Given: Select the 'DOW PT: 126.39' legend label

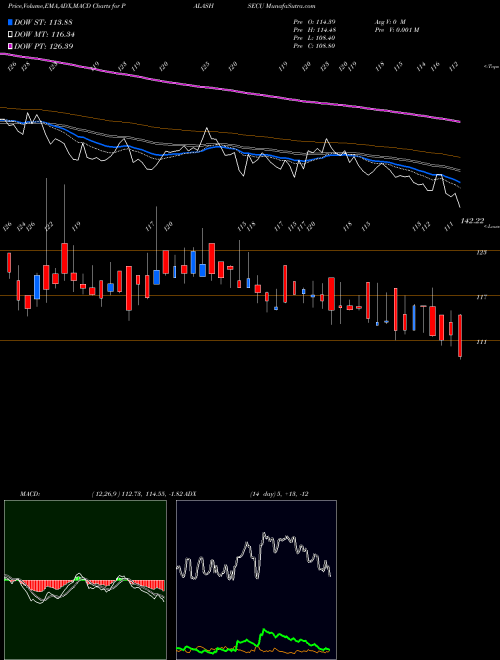Looking at the screenshot, I should pyautogui.click(x=44, y=46).
